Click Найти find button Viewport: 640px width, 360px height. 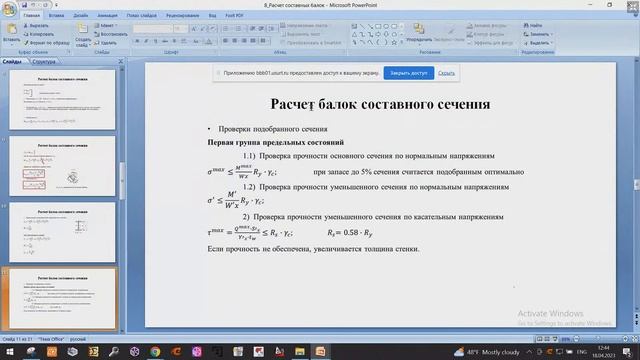[x=533, y=25]
